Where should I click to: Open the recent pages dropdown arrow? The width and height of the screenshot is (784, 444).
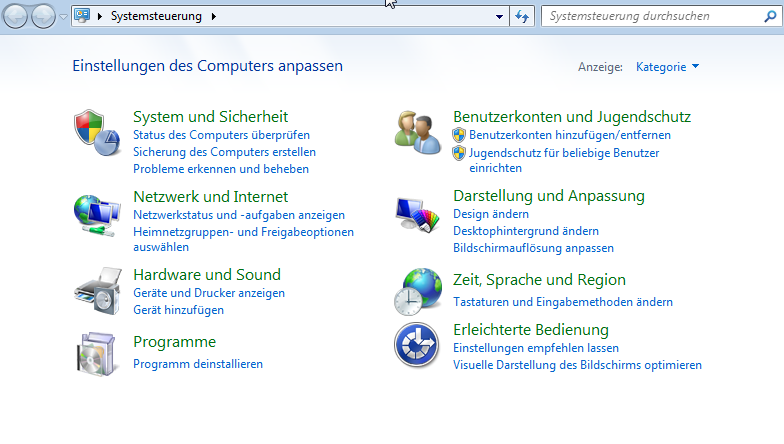[63, 16]
